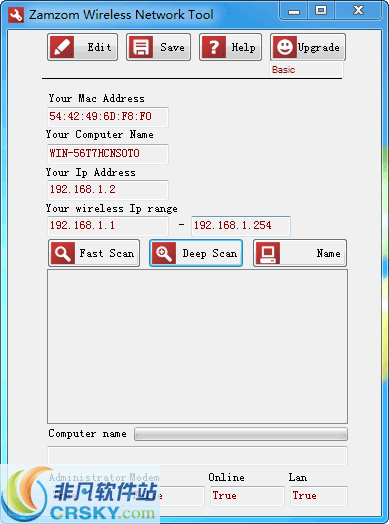Click the 'Lan' label

(x=298, y=477)
